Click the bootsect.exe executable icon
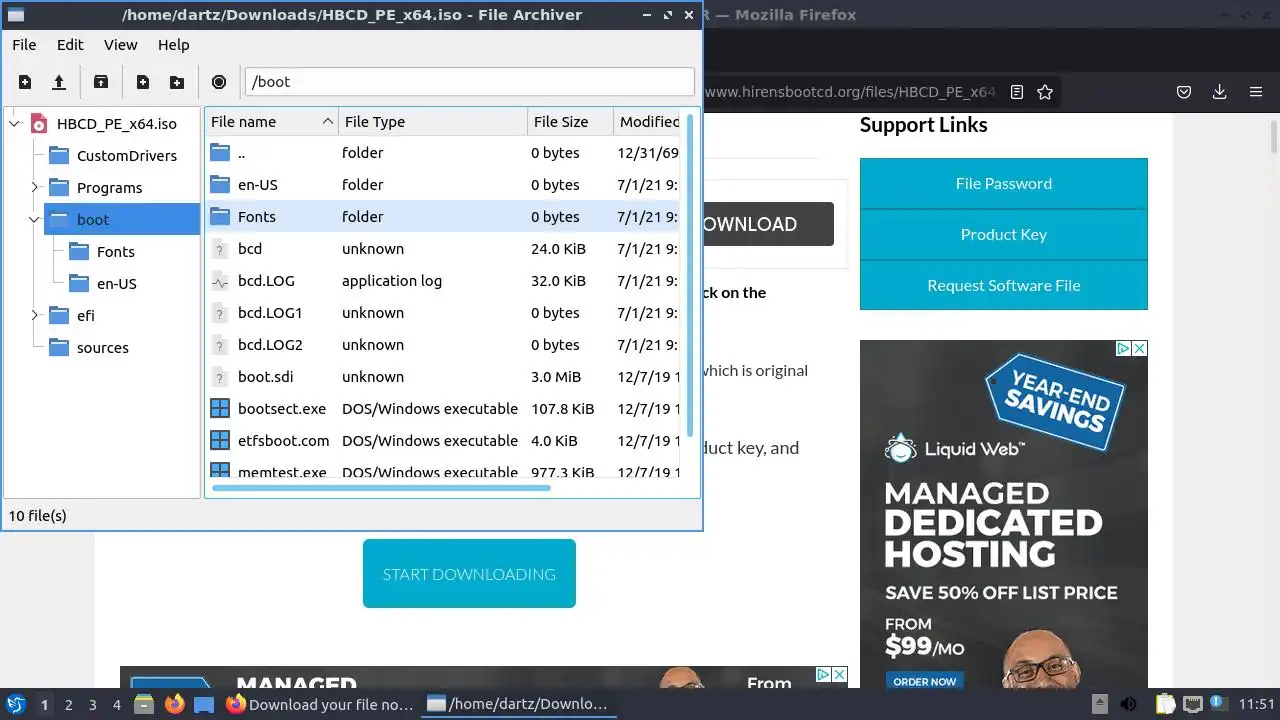The image size is (1280, 720). point(220,408)
